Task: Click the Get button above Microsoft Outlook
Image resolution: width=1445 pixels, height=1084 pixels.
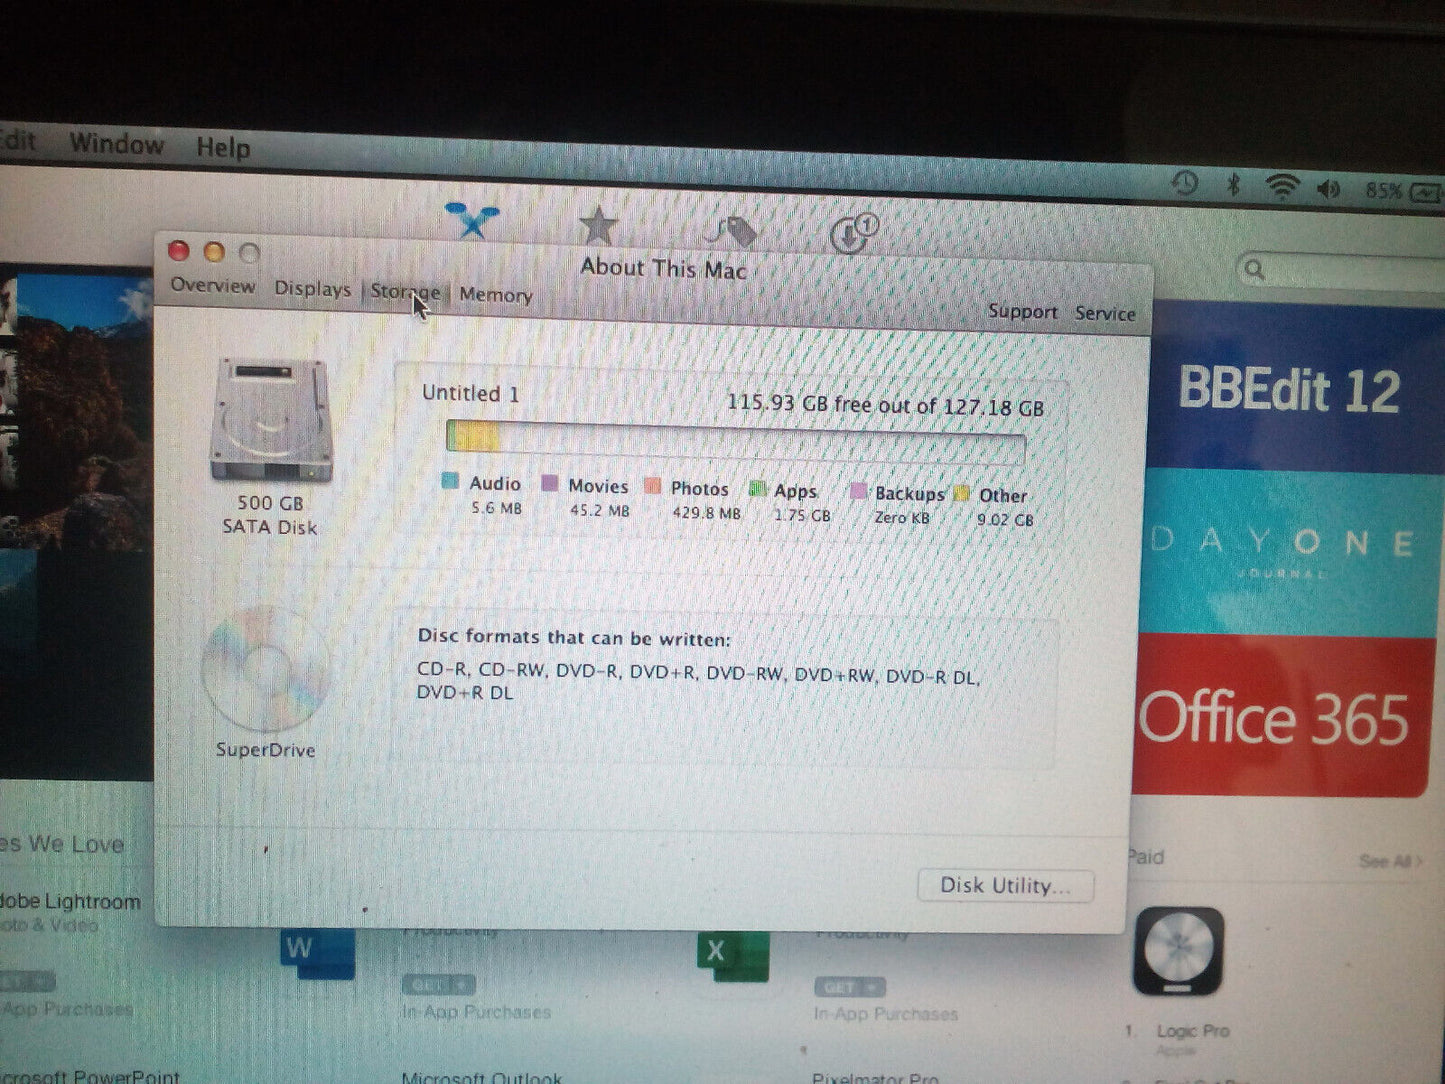Action: (438, 985)
